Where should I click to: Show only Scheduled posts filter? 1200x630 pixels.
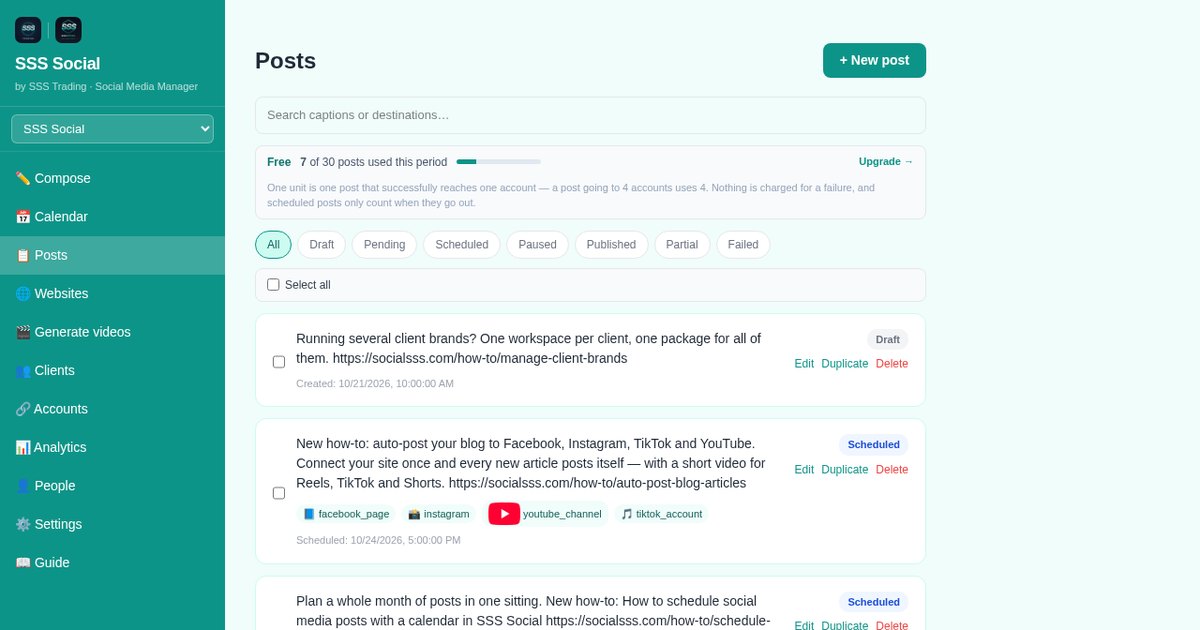(x=462, y=245)
